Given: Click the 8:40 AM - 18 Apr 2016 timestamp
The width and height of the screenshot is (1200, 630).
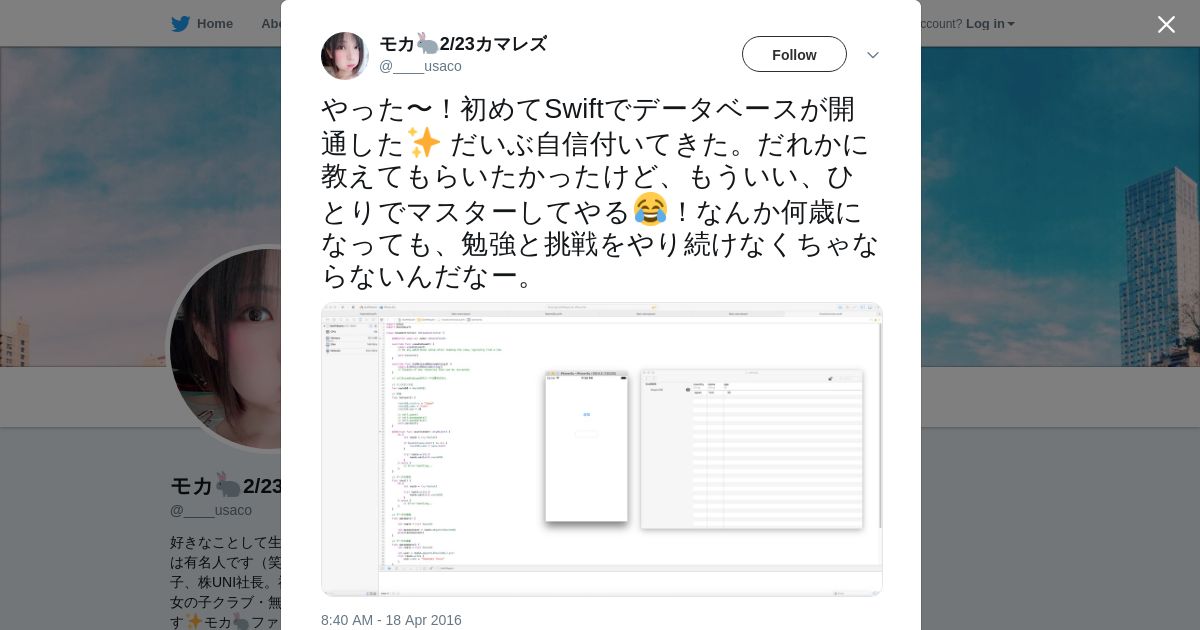Looking at the screenshot, I should (x=391, y=620).
